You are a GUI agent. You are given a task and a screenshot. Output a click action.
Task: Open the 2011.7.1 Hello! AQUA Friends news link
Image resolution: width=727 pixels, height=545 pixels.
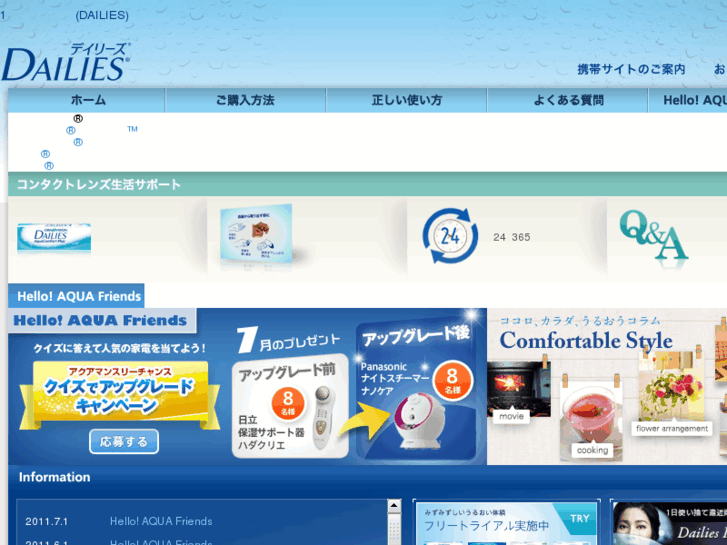coord(161,521)
